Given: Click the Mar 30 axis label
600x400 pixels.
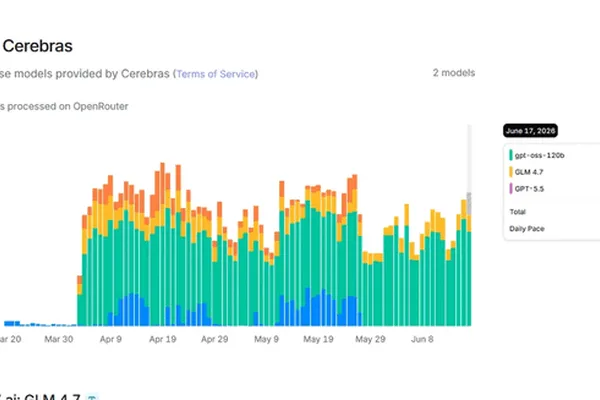Looking at the screenshot, I should [59, 339].
